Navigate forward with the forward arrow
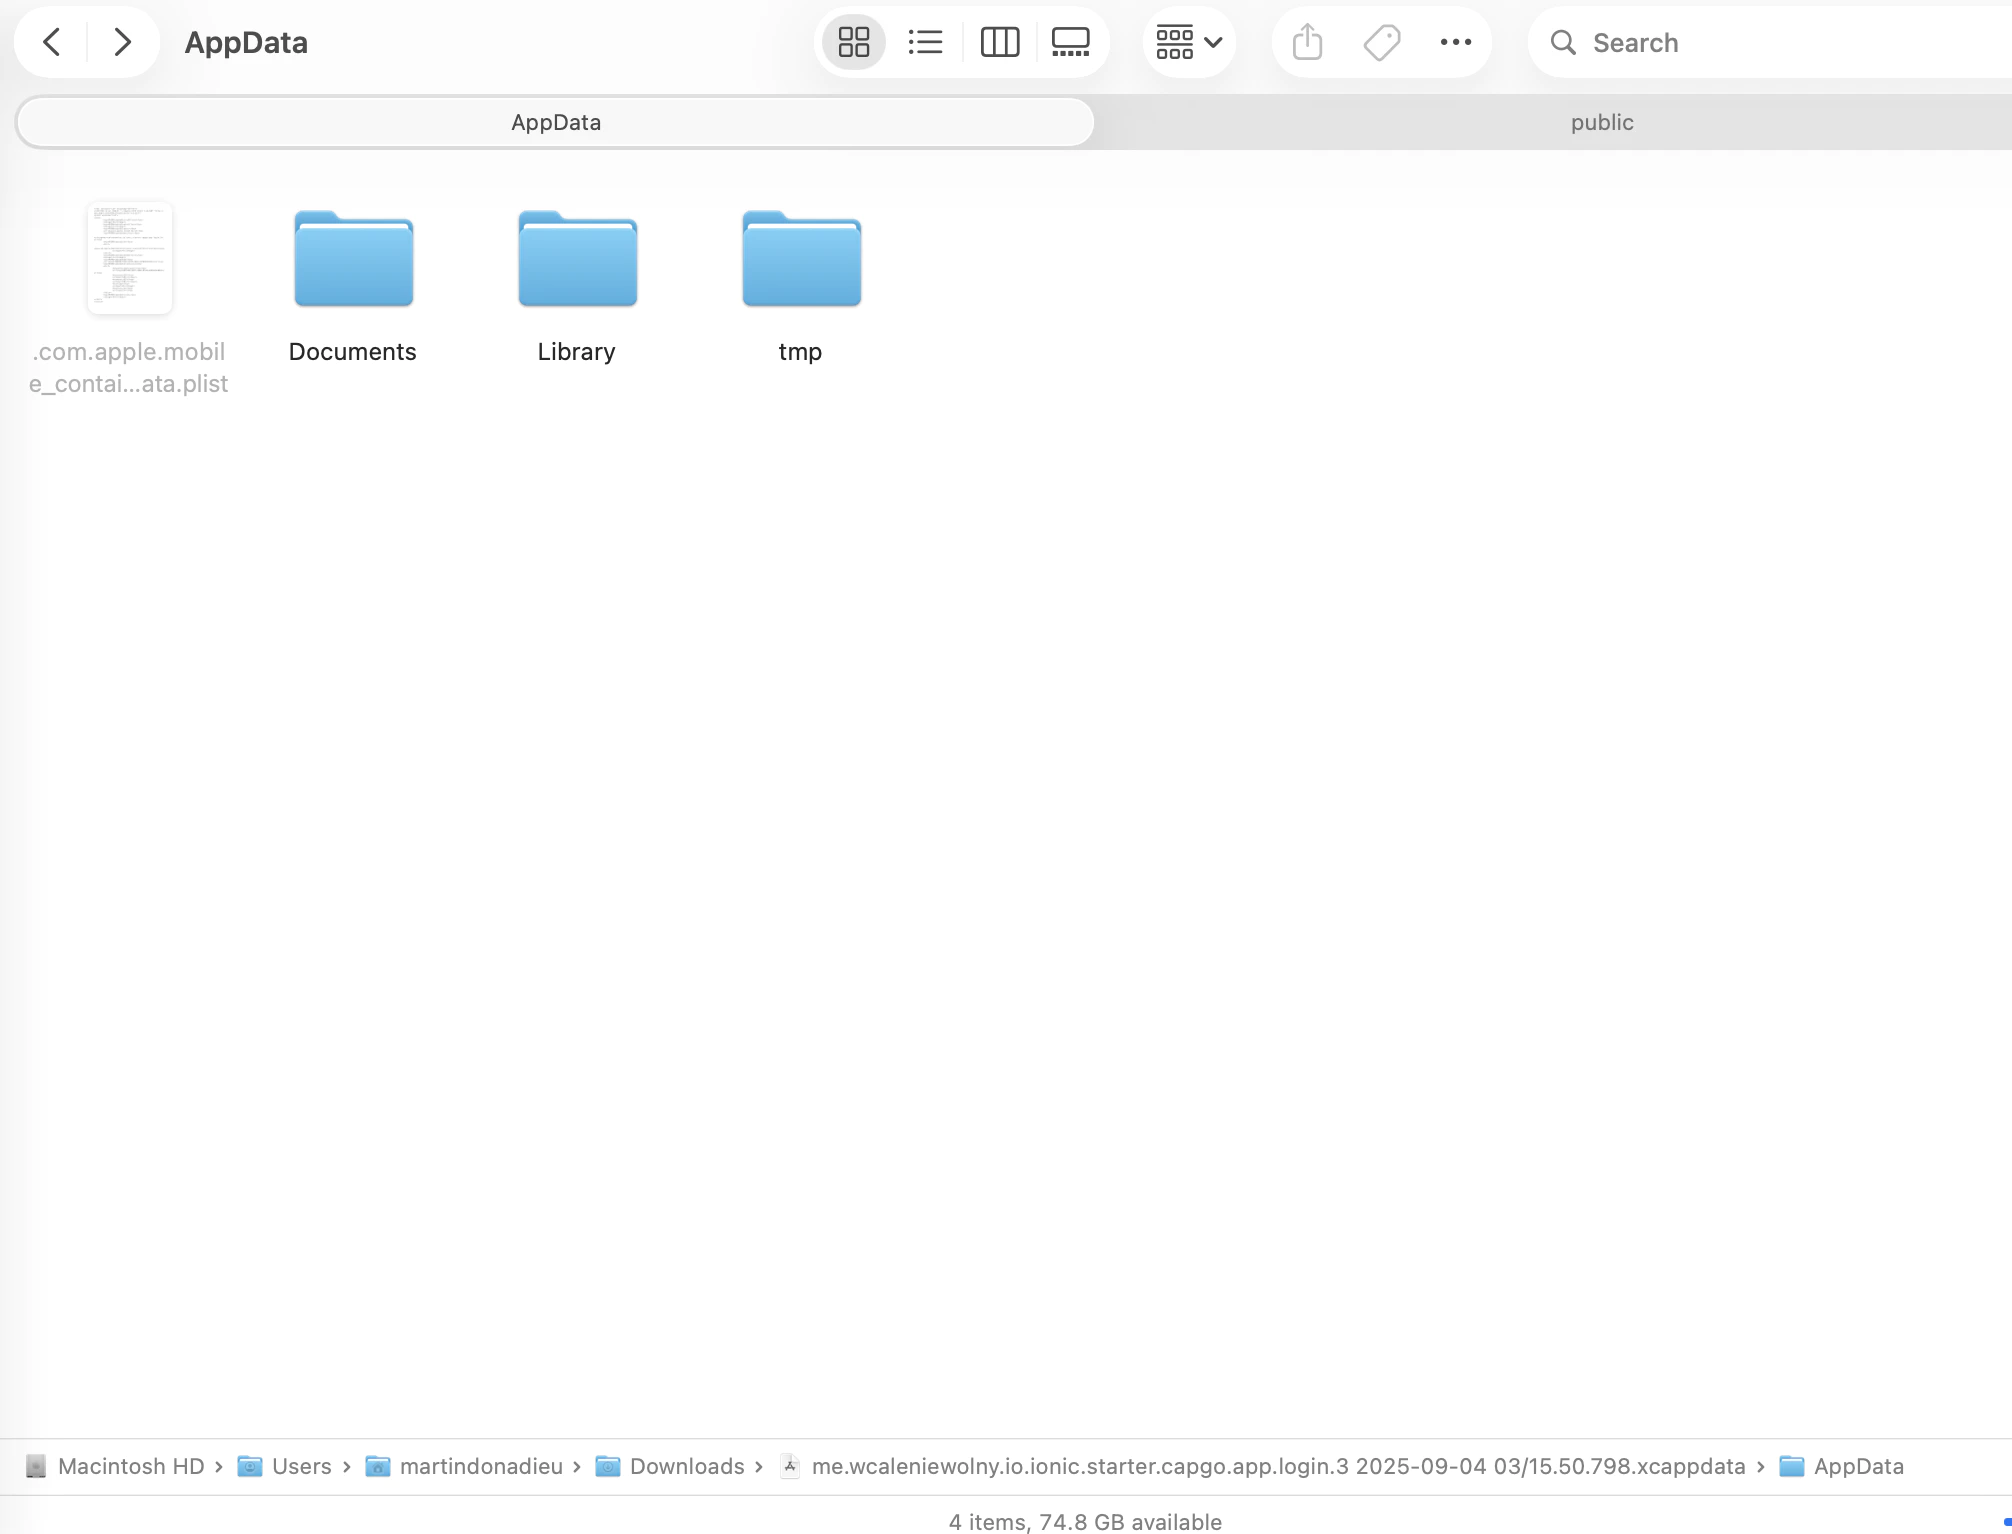Image resolution: width=2012 pixels, height=1534 pixels. 122,42
